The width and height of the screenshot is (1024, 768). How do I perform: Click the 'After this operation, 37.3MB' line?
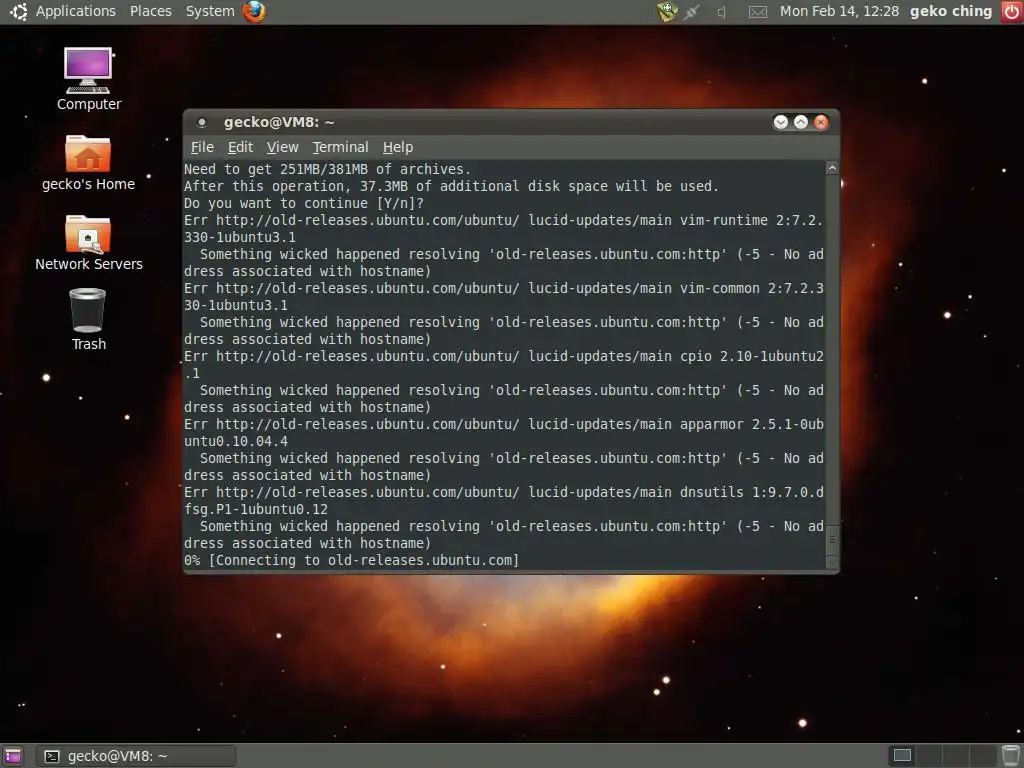(x=451, y=186)
